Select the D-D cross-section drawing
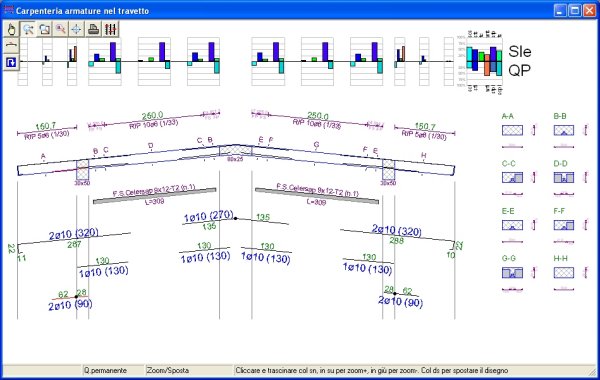 pos(564,178)
